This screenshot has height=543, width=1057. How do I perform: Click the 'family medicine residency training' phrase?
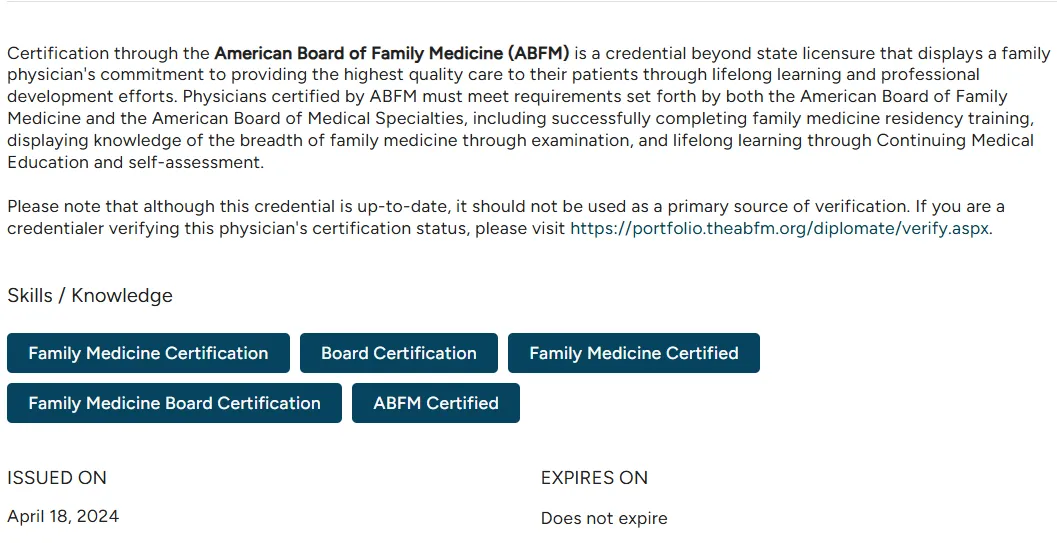tap(892, 119)
